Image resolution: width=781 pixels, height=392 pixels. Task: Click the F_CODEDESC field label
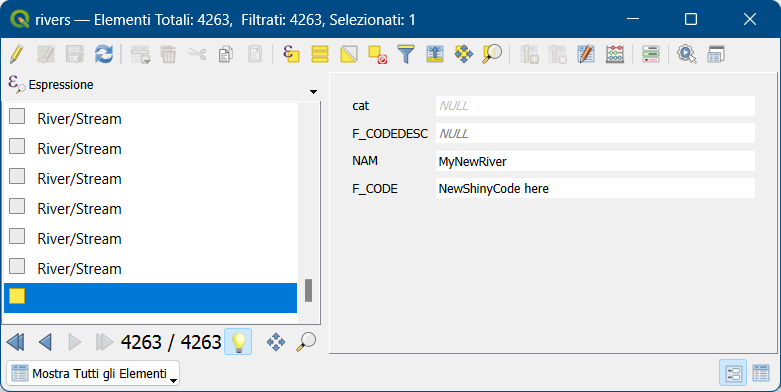pyautogui.click(x=390, y=133)
